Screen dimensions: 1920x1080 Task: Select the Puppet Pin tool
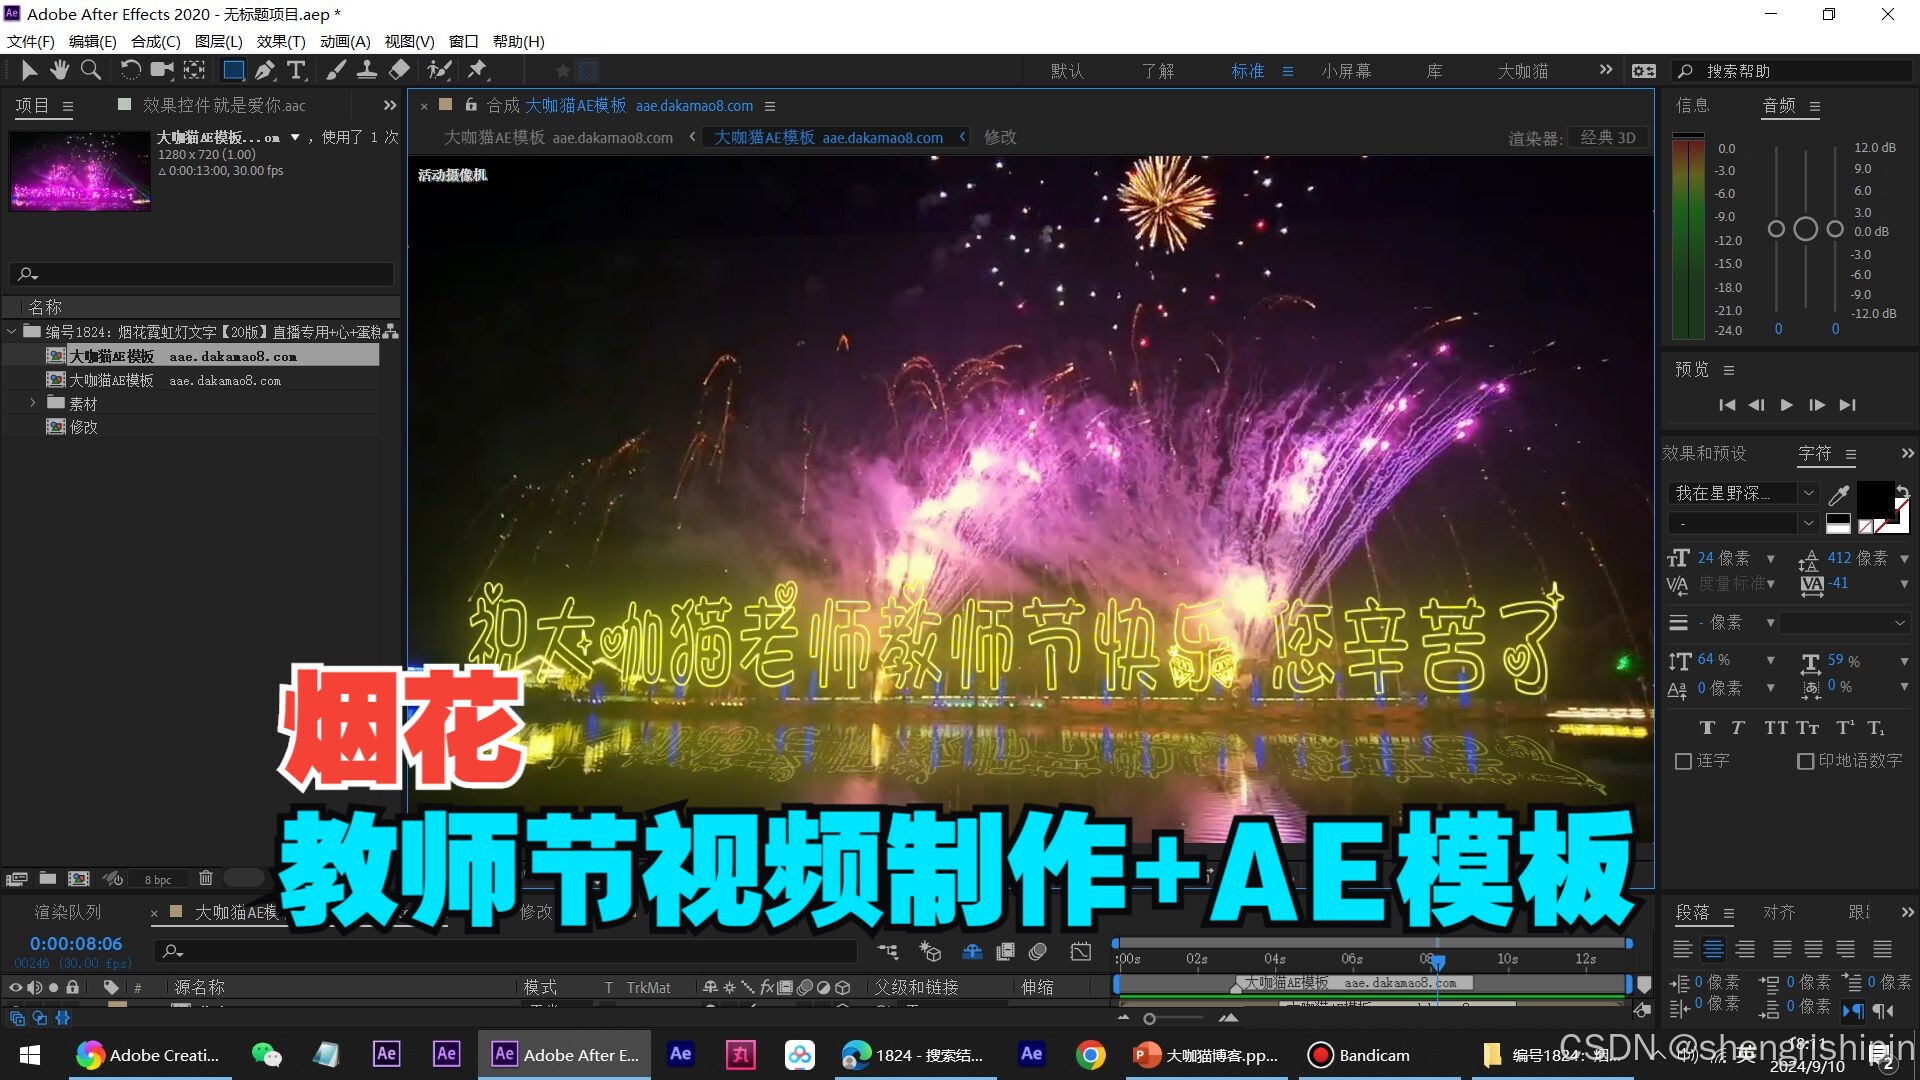click(x=477, y=70)
